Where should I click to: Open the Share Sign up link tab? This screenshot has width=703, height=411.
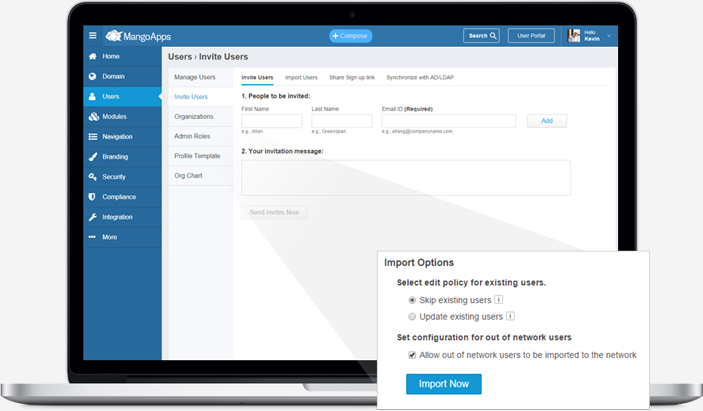coord(352,78)
